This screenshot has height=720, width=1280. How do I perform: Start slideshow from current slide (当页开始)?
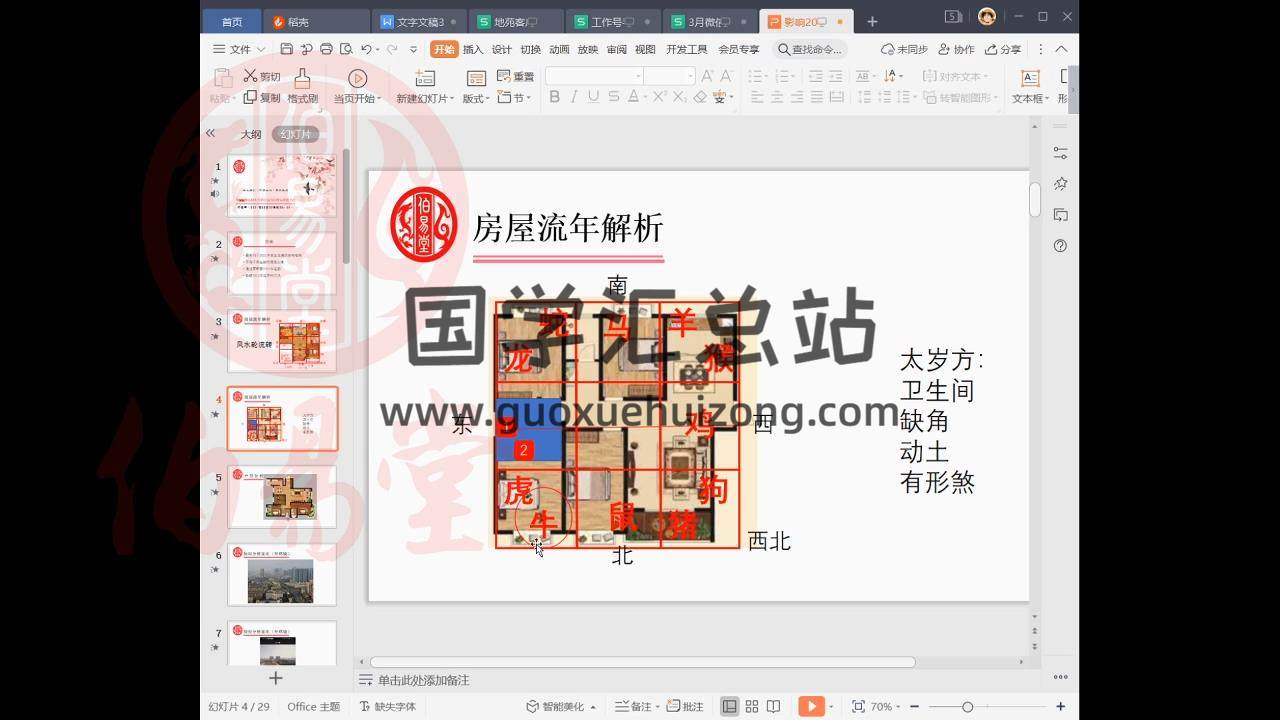(357, 79)
